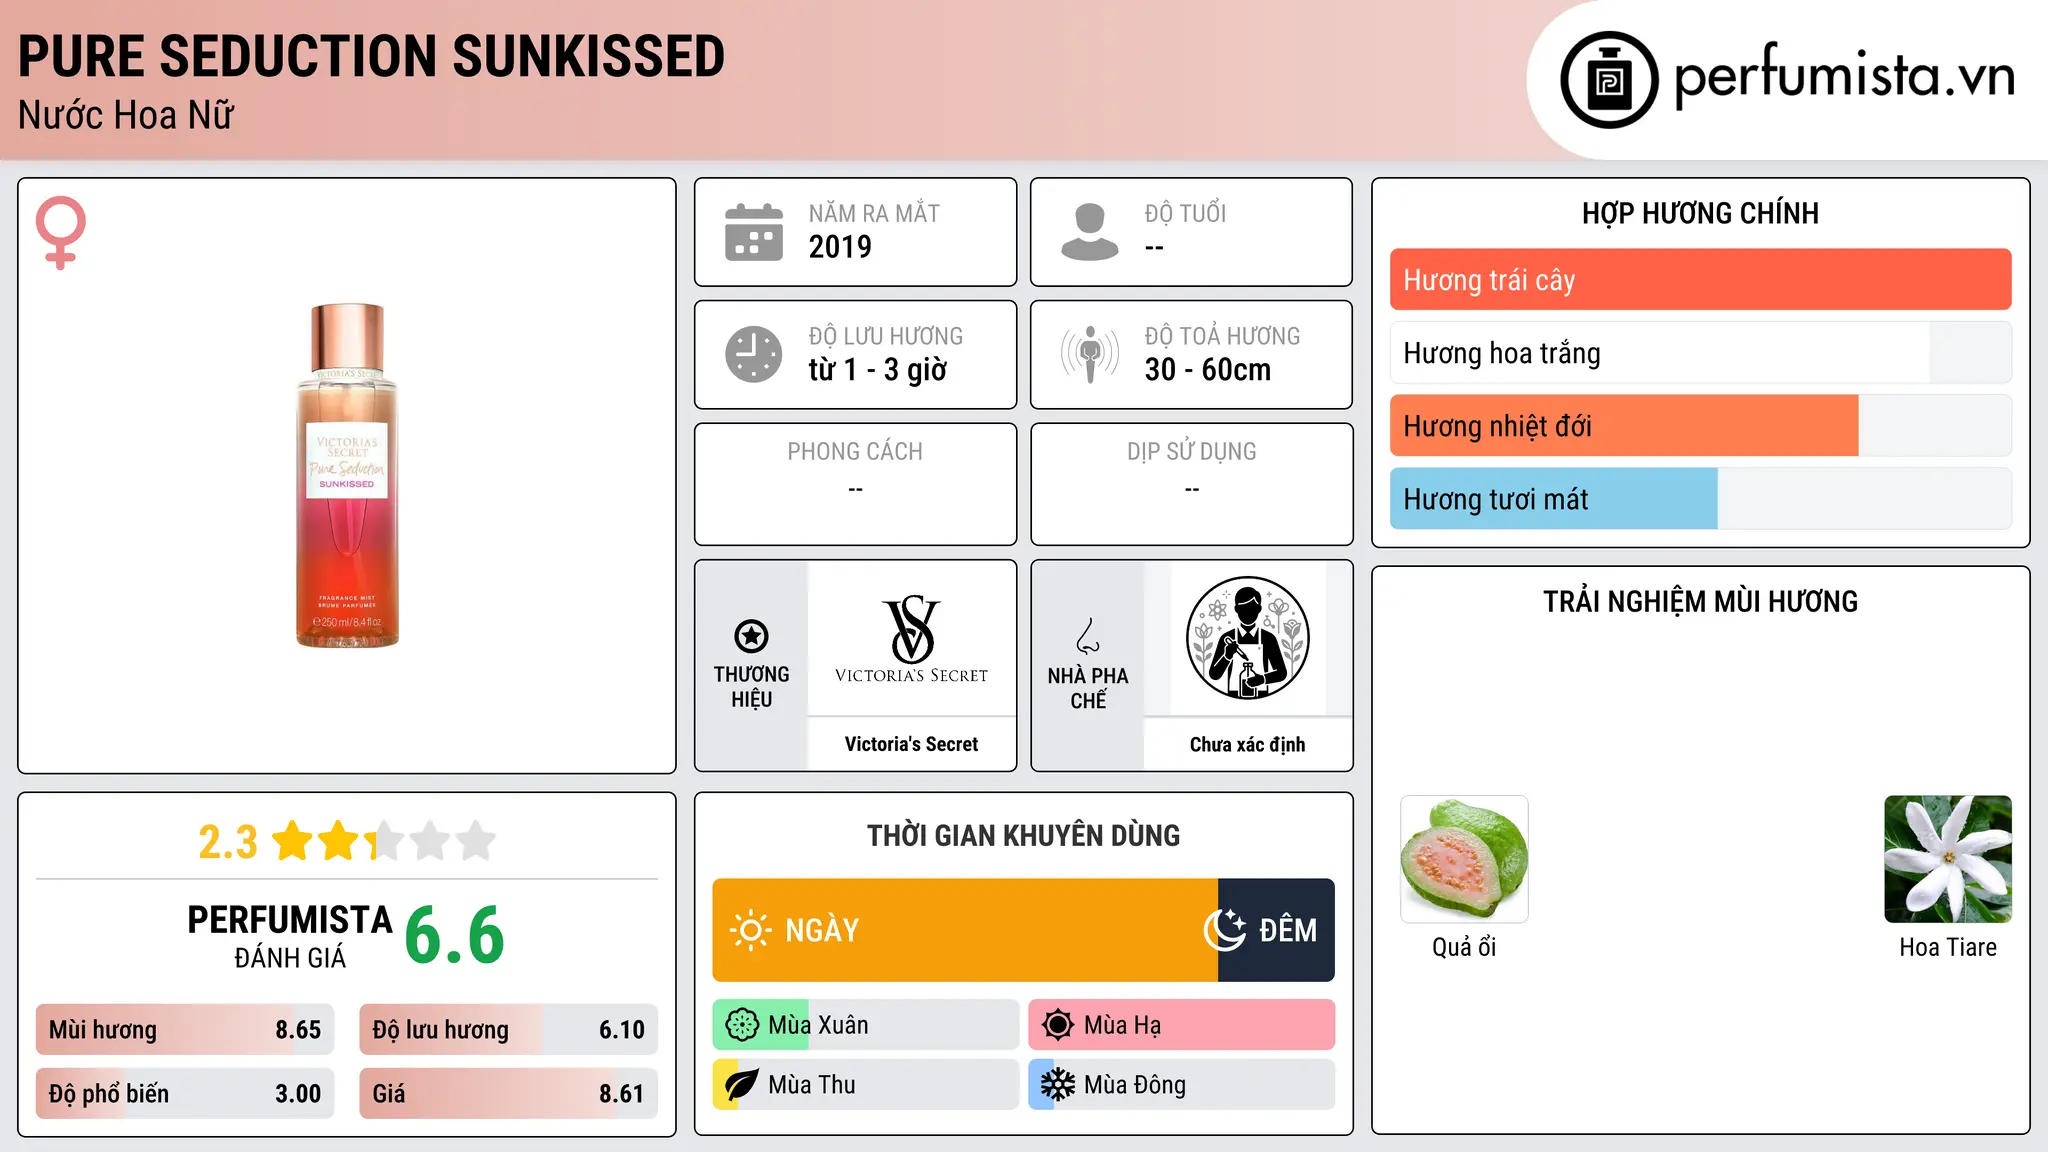
Task: Click the Chưa xác định perfumer label
Action: tap(1248, 744)
